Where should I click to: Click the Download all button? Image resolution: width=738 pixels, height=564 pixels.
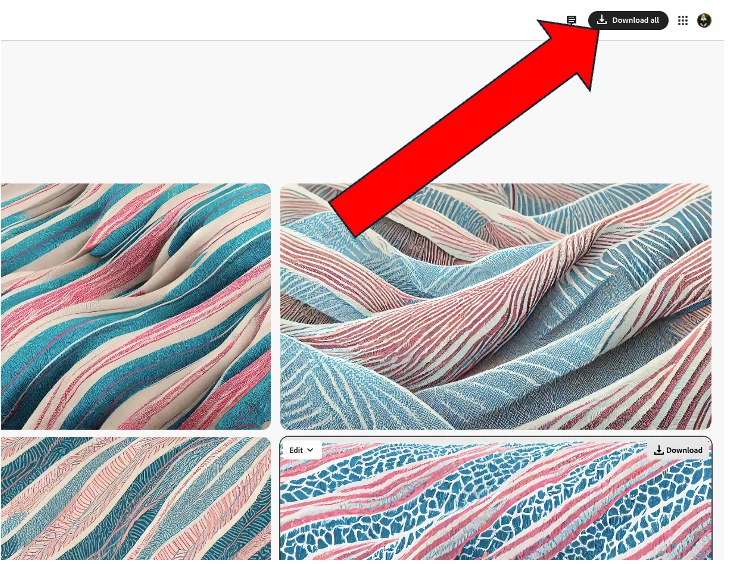click(x=628, y=20)
